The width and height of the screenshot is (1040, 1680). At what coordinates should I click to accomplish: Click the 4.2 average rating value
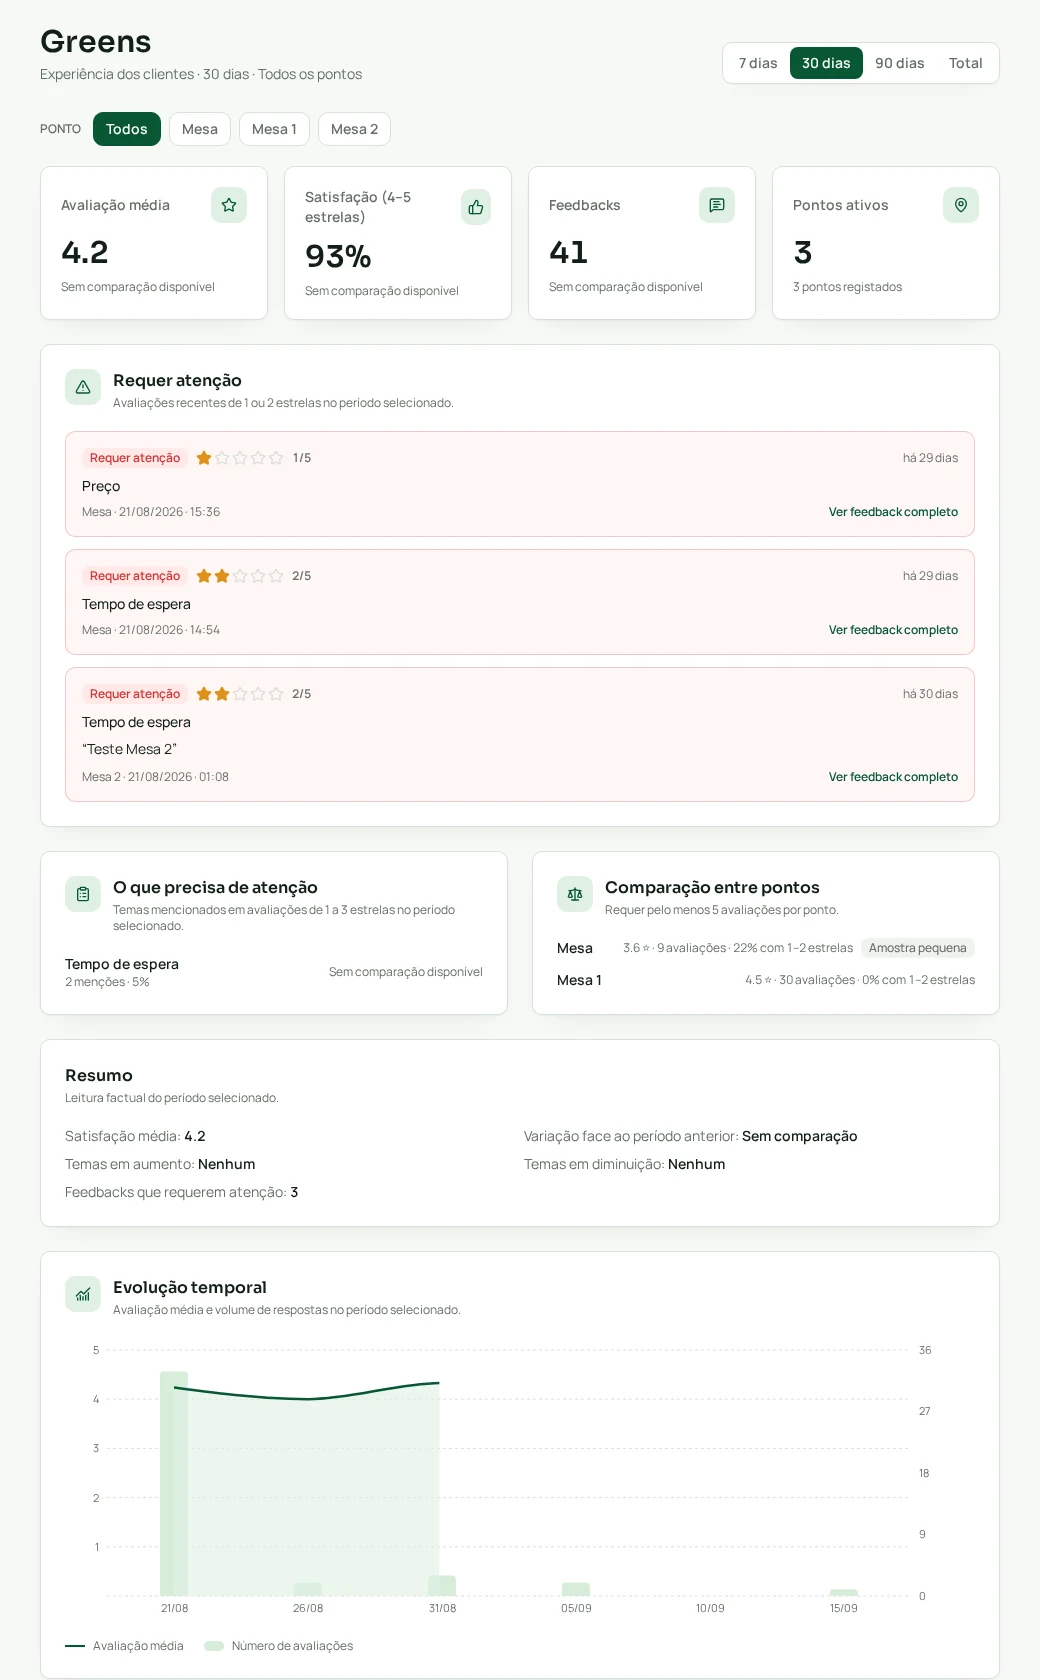85,252
